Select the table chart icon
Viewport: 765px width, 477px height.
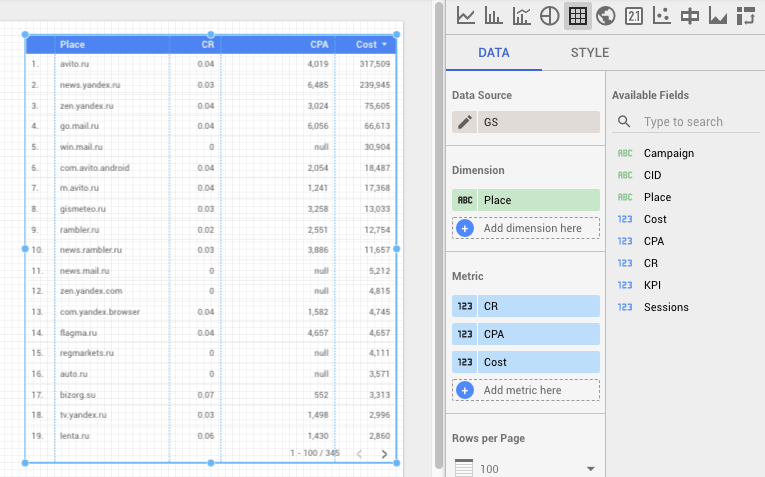click(x=577, y=15)
